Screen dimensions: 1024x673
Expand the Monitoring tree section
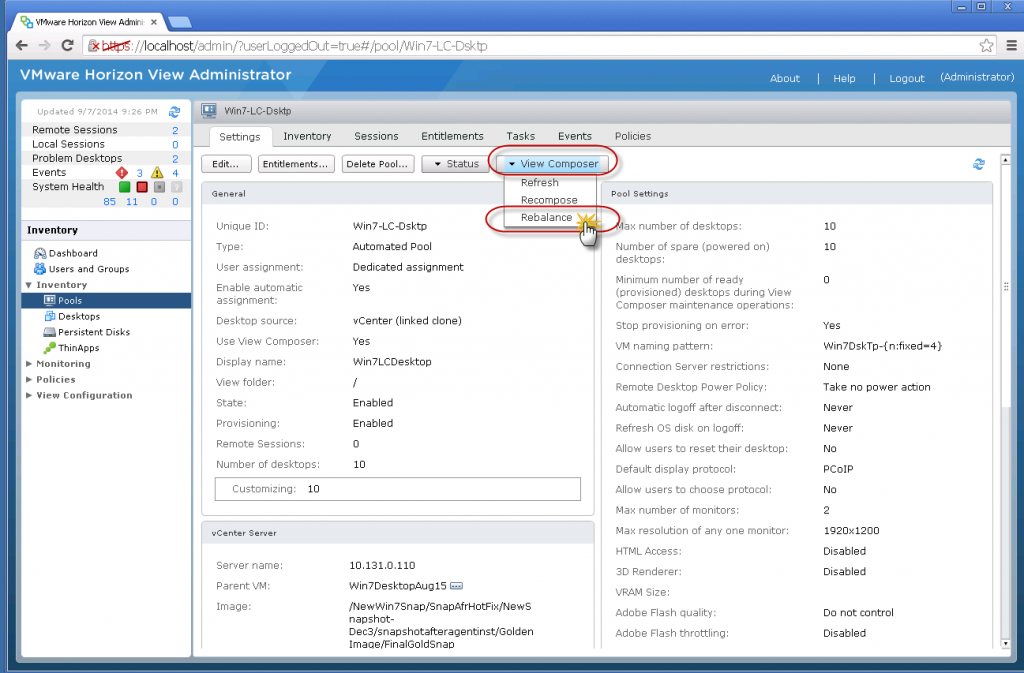click(29, 364)
